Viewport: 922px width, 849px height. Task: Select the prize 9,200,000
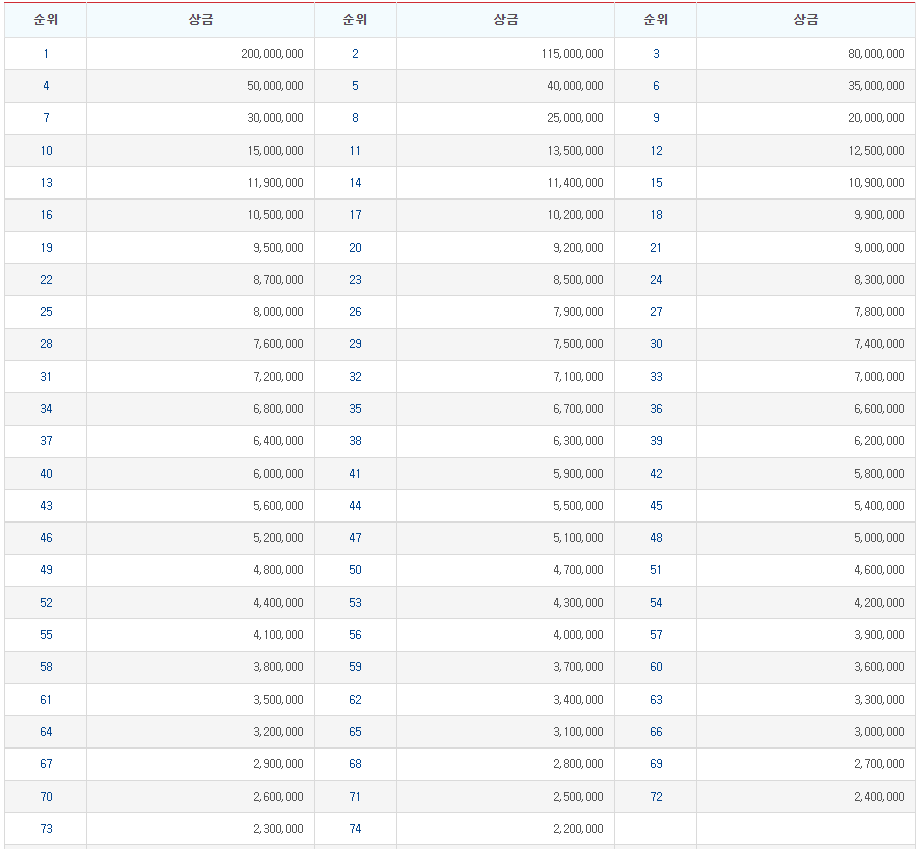click(x=578, y=248)
